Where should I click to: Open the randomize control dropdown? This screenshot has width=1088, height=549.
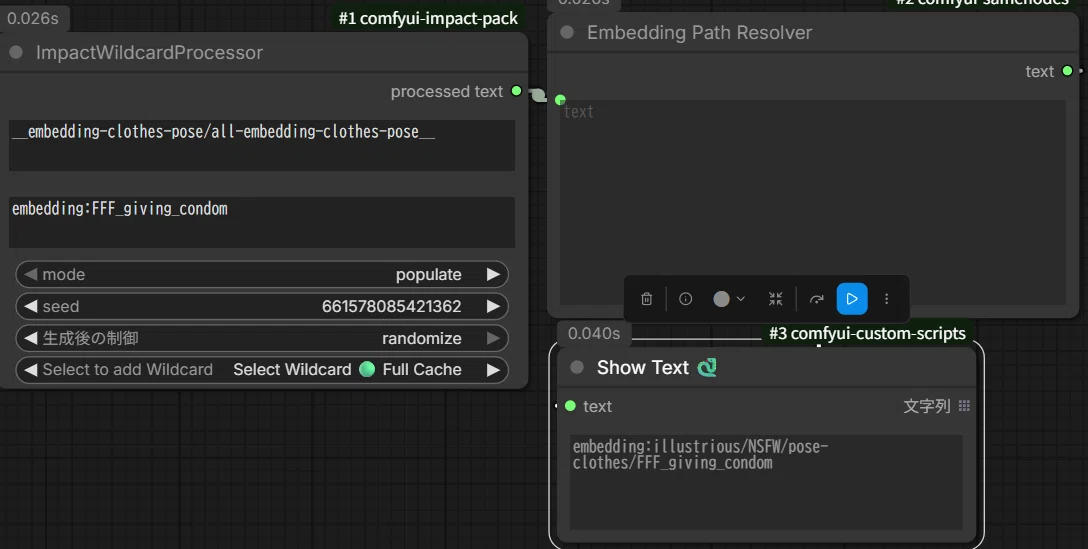pos(262,338)
